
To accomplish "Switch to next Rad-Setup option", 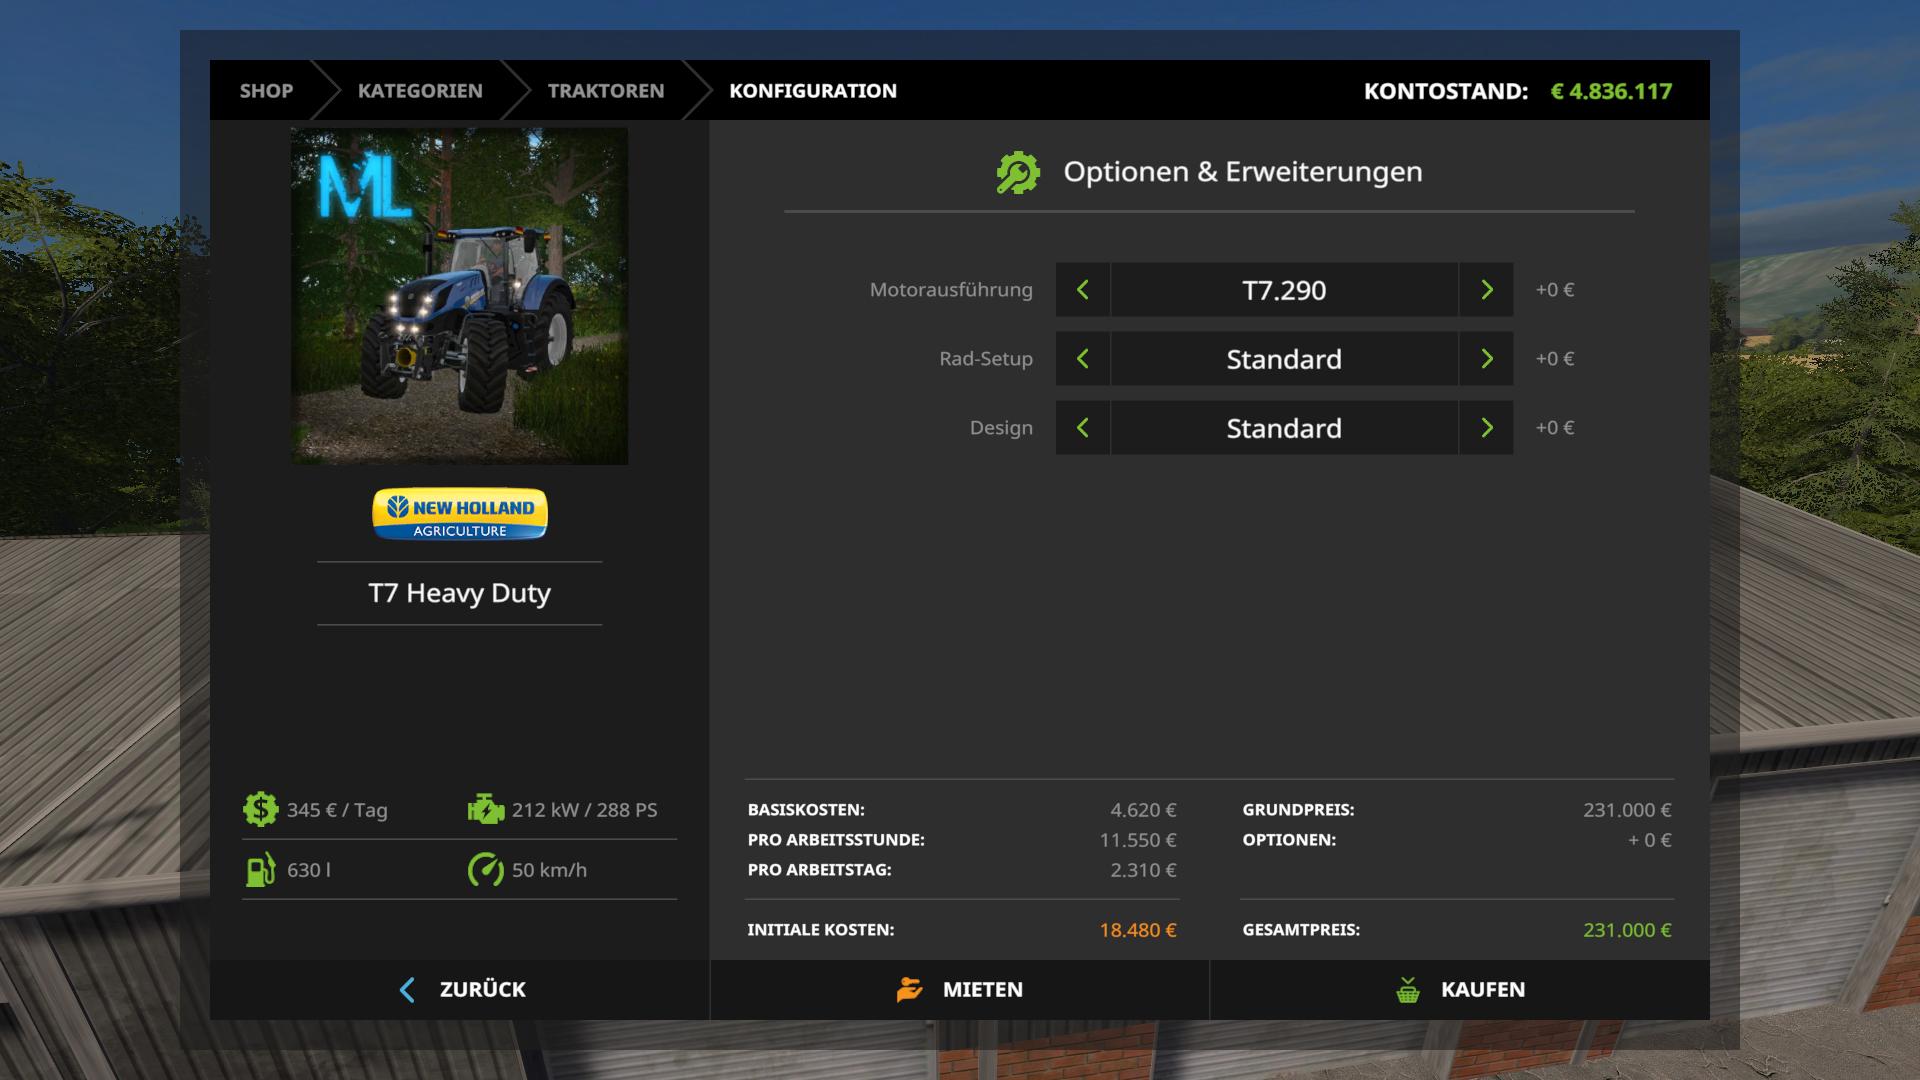I will (x=1486, y=359).
